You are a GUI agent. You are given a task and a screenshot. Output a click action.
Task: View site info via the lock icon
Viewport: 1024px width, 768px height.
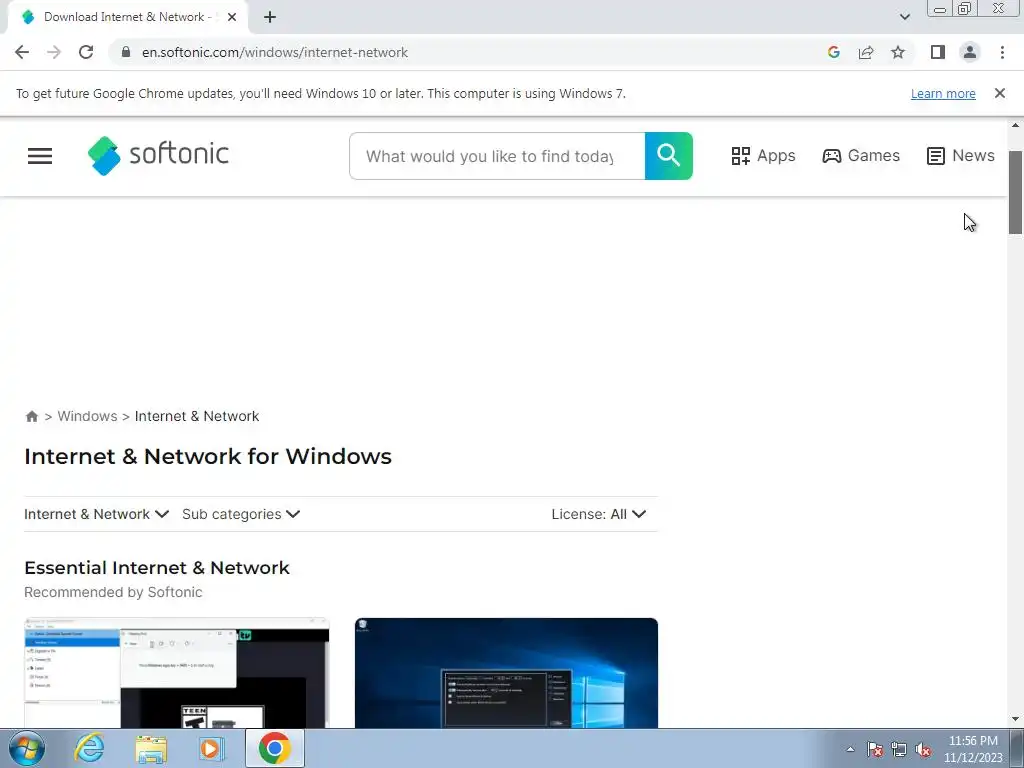point(126,52)
